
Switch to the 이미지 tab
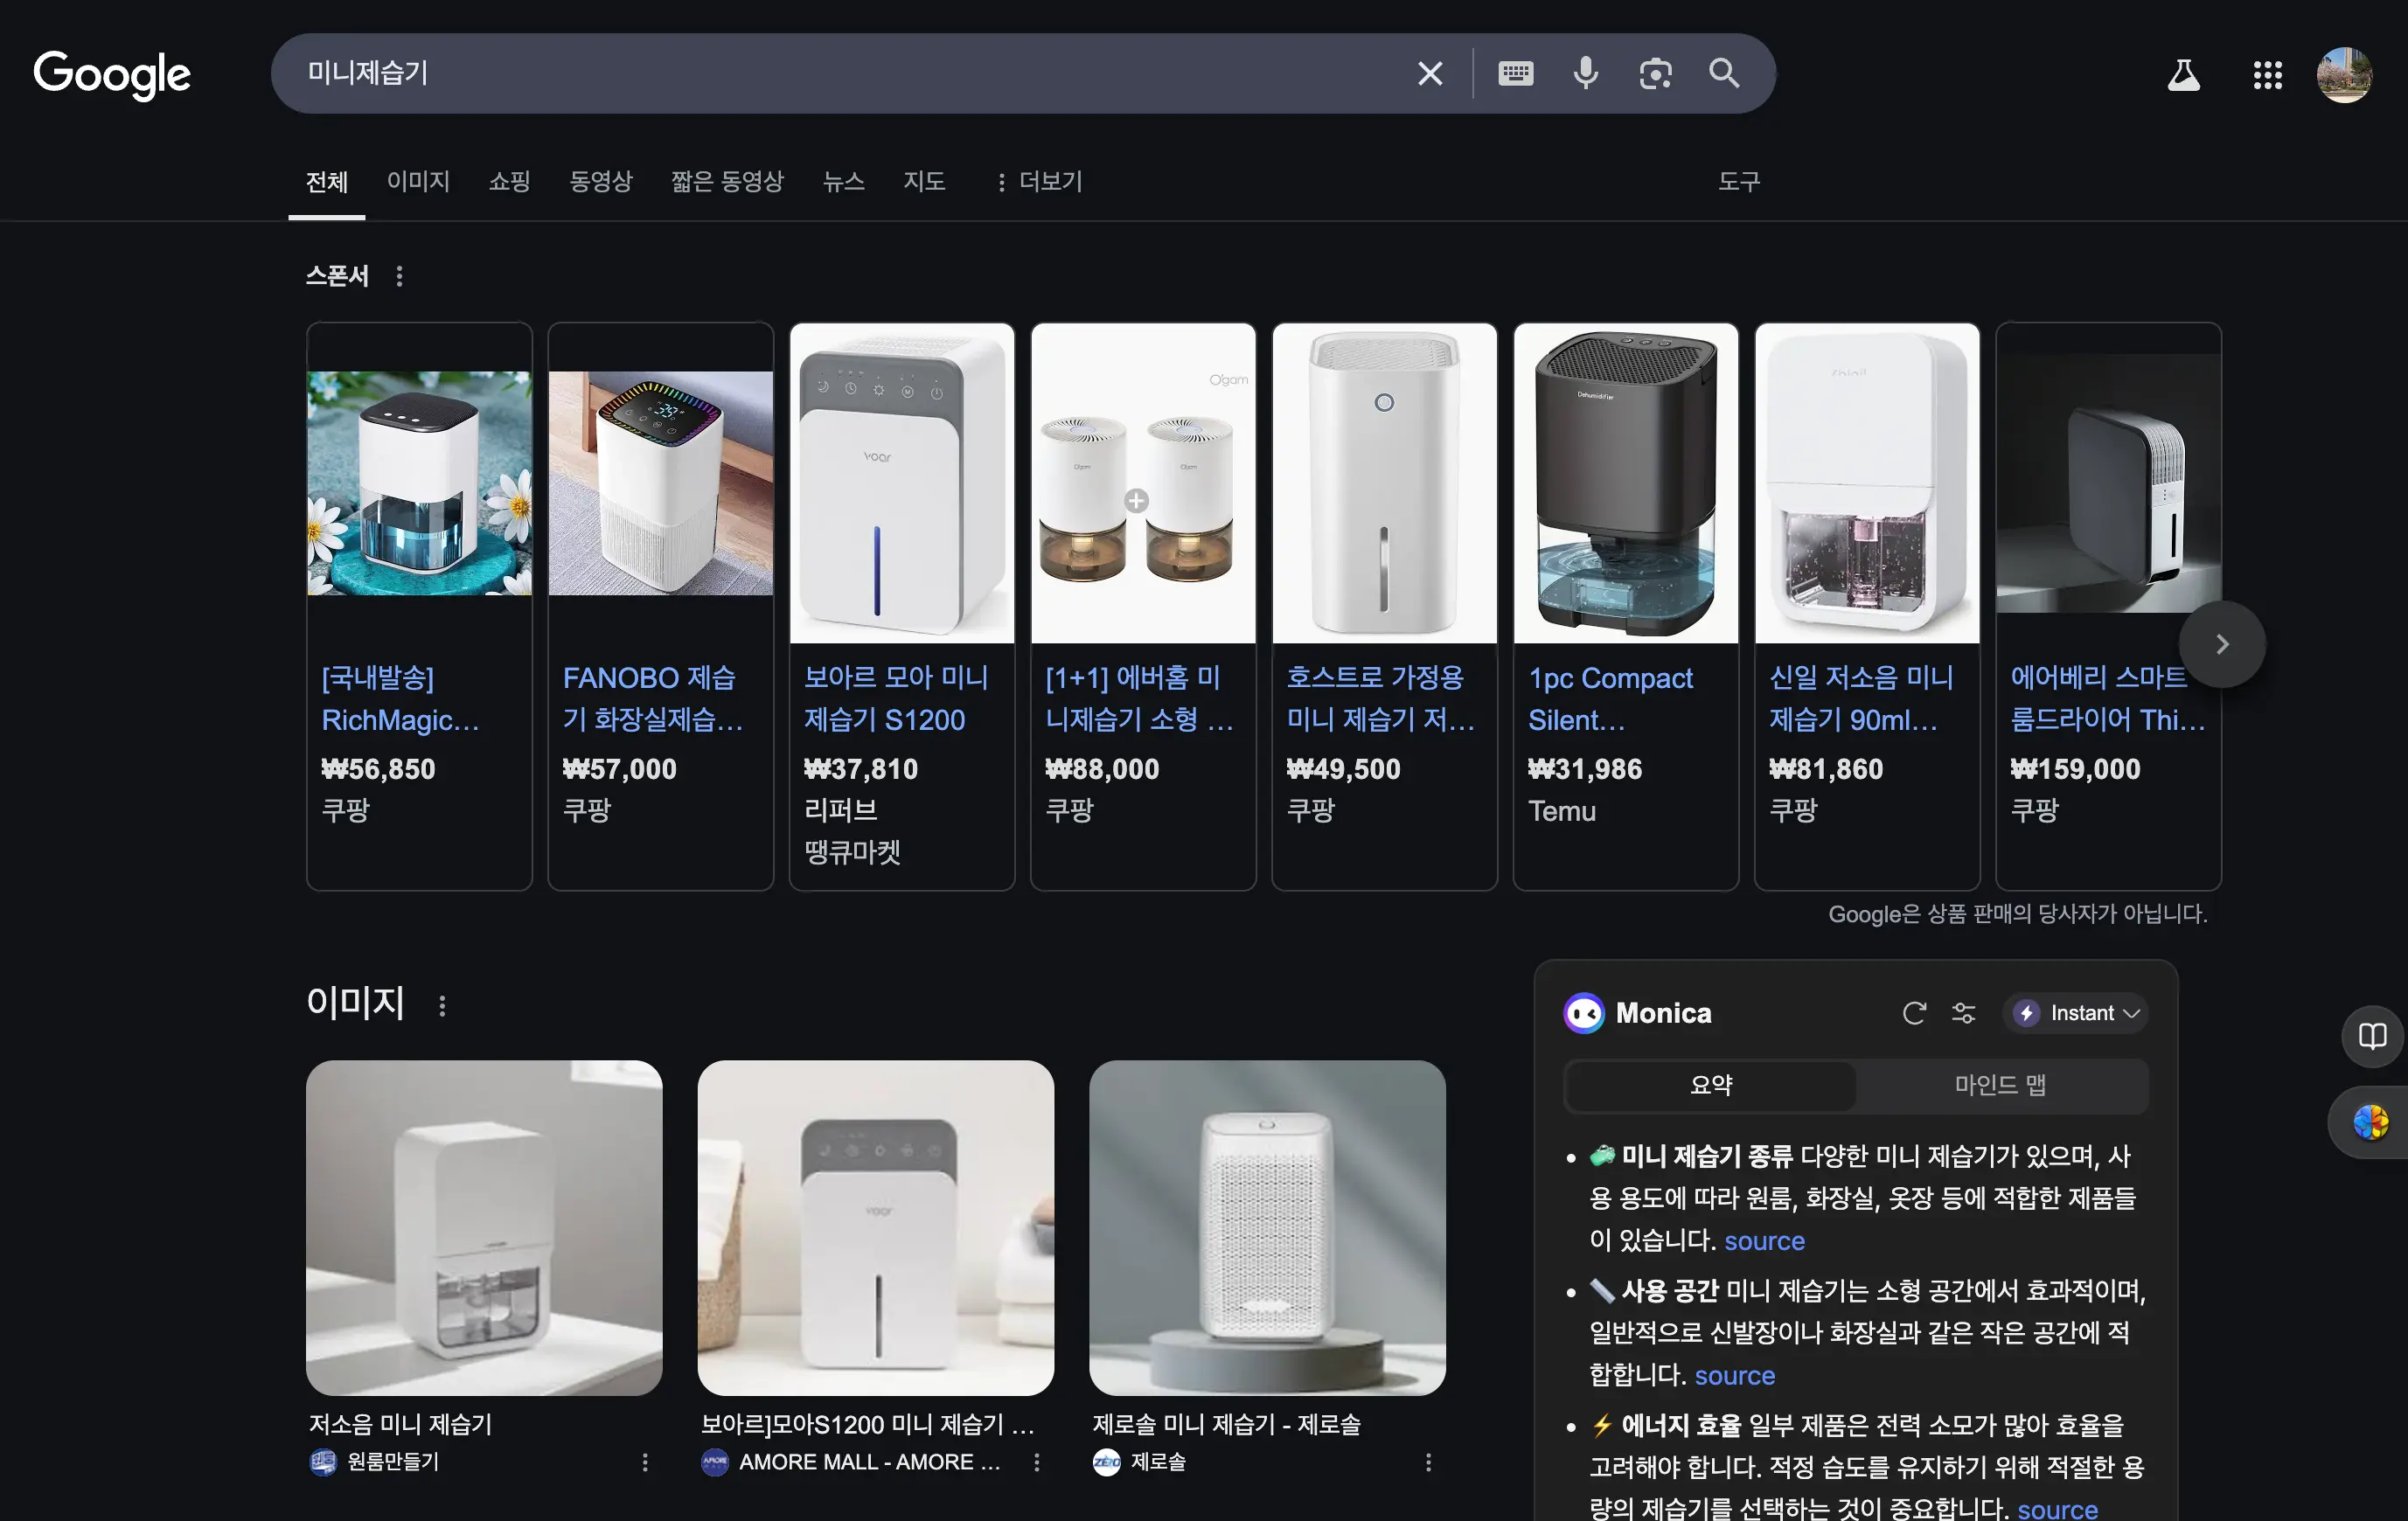[419, 181]
